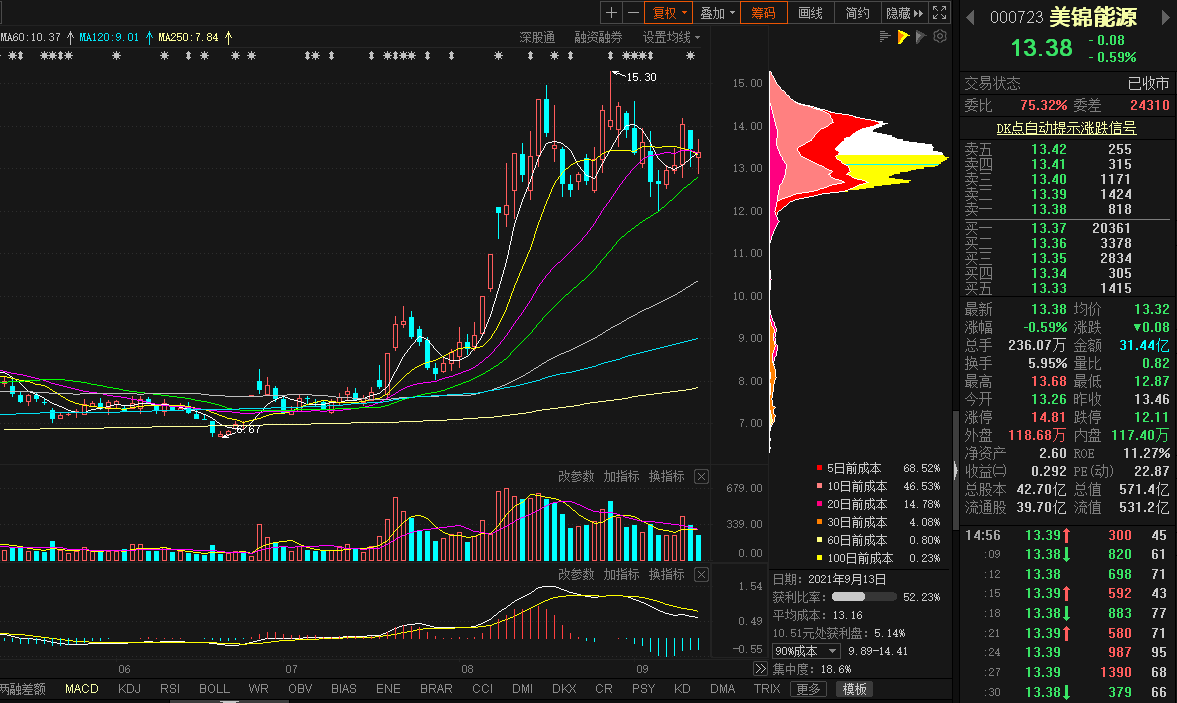Open chip distribution settings gear
Viewport: 1177px width, 703px height.
[x=940, y=36]
